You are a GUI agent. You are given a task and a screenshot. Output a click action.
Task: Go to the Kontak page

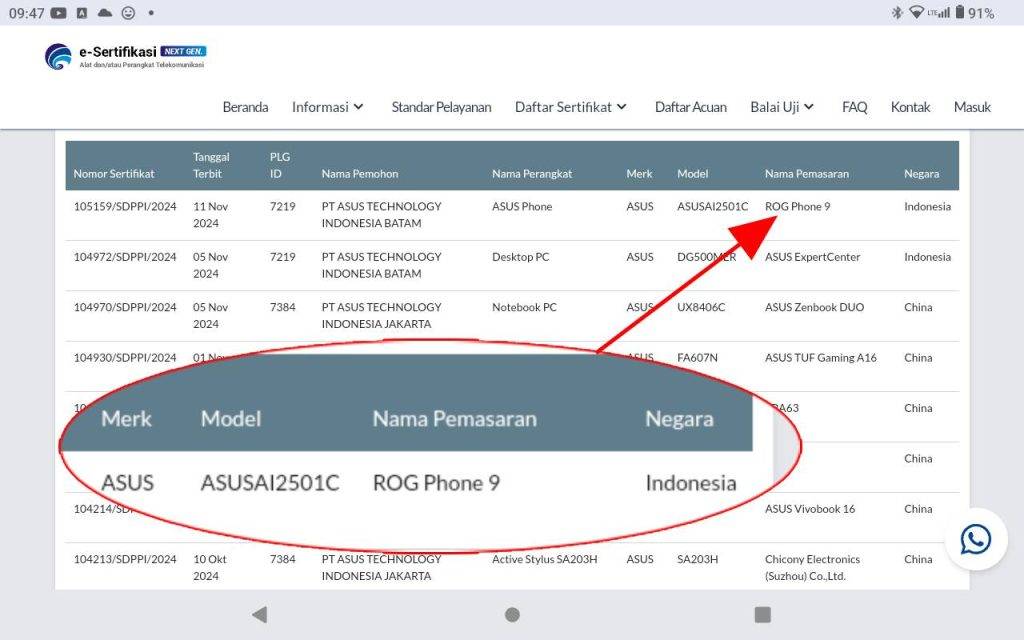click(x=910, y=107)
